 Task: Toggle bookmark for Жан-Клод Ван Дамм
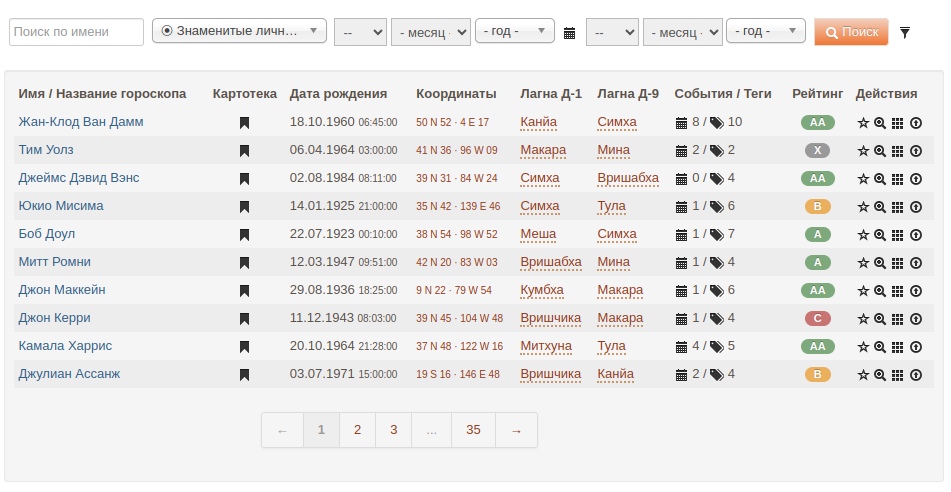pos(244,123)
